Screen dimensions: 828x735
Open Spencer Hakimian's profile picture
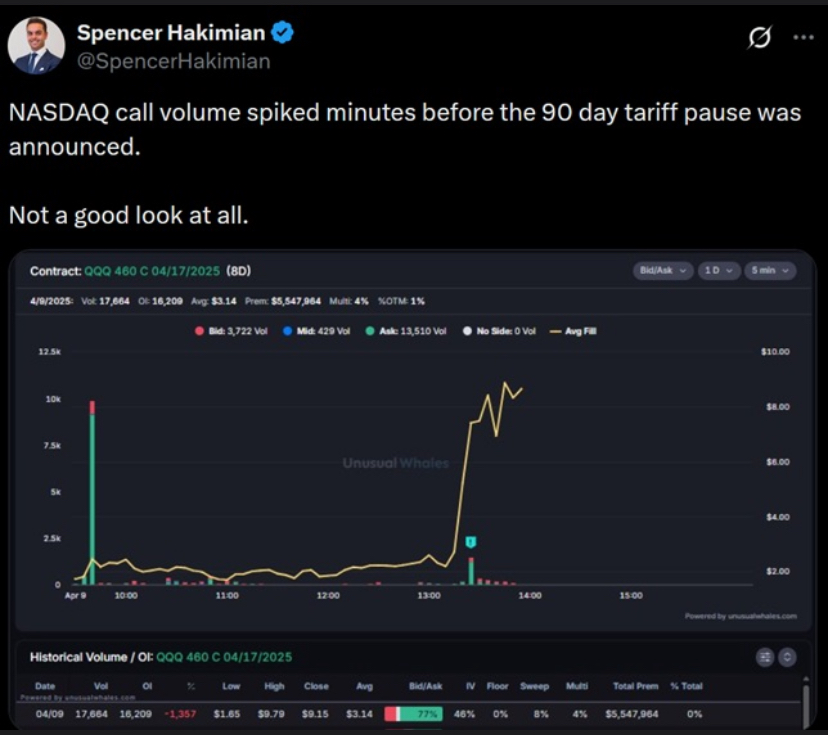point(36,45)
